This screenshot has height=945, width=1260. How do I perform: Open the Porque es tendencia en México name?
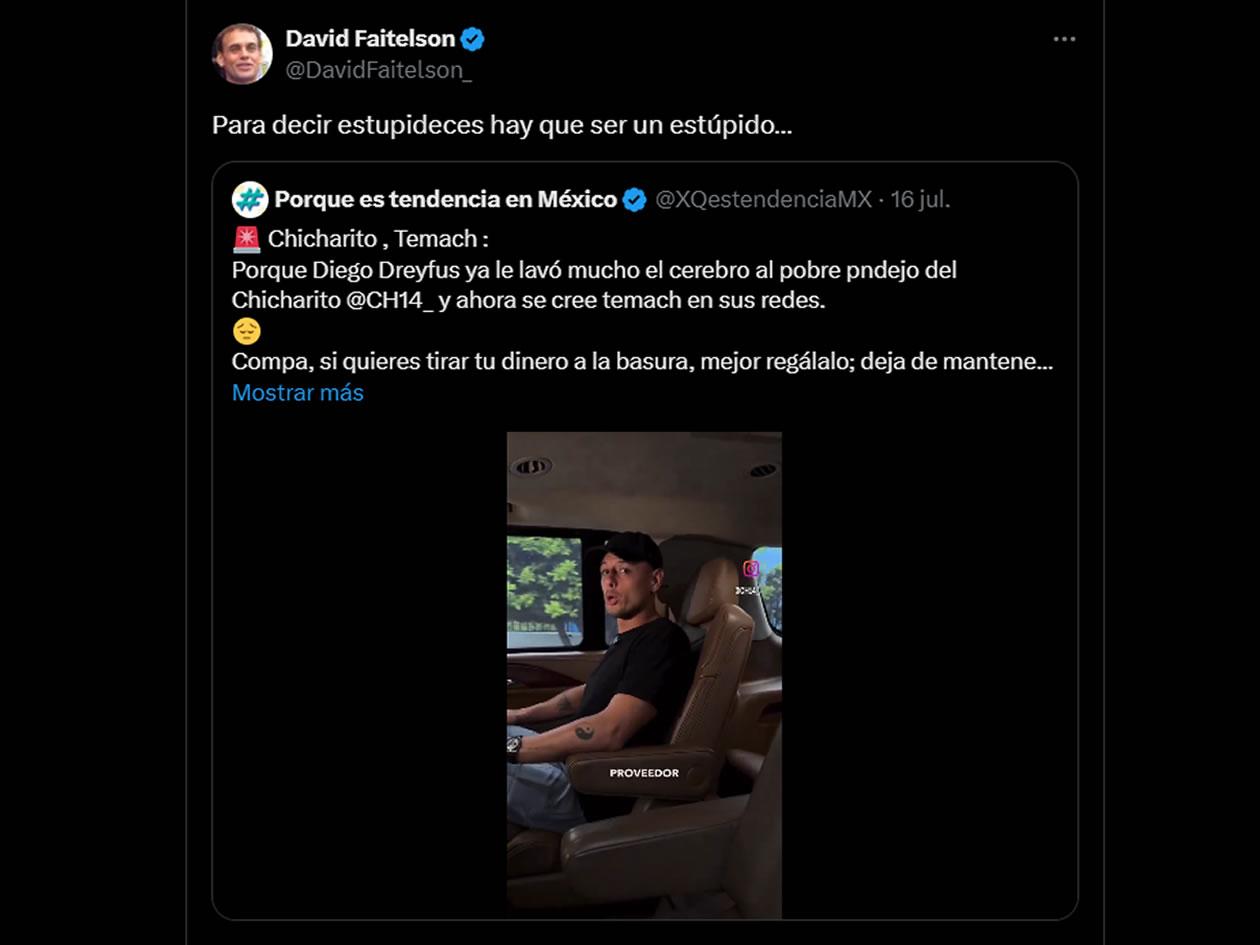445,200
